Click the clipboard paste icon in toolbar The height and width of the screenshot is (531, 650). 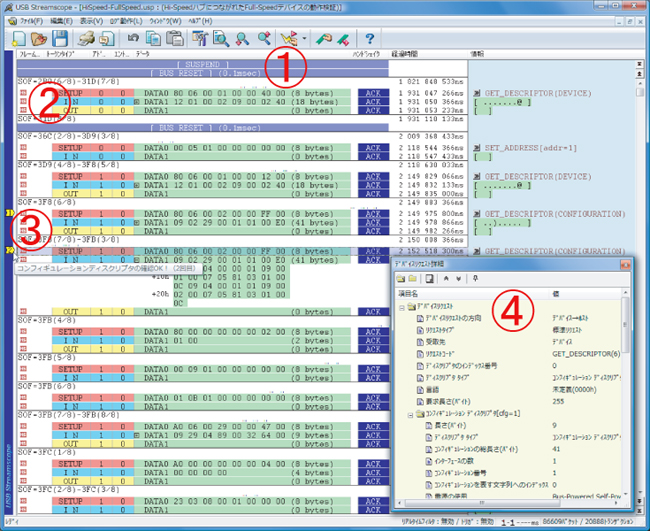[x=175, y=39]
